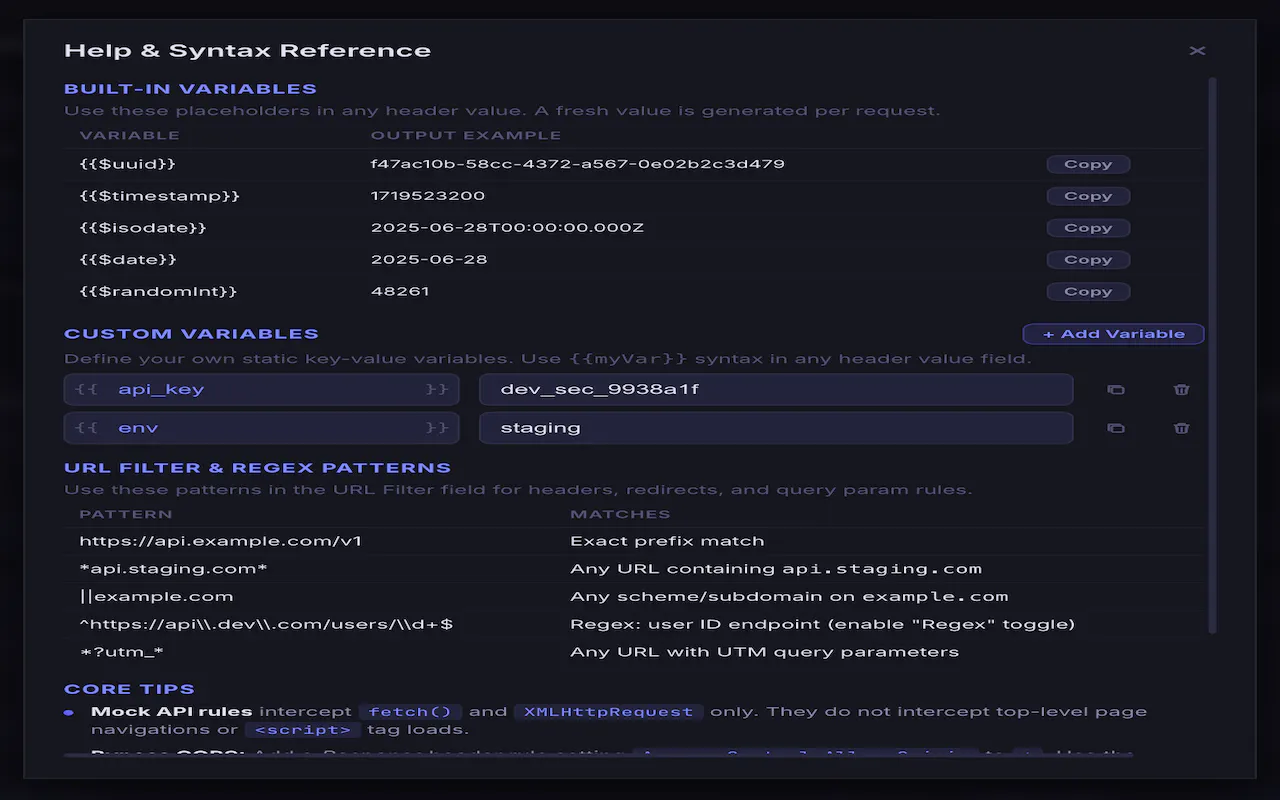The width and height of the screenshot is (1280, 800).
Task: Click the f47ac10b-58cc-4372 UUID example
Action: (x=578, y=164)
